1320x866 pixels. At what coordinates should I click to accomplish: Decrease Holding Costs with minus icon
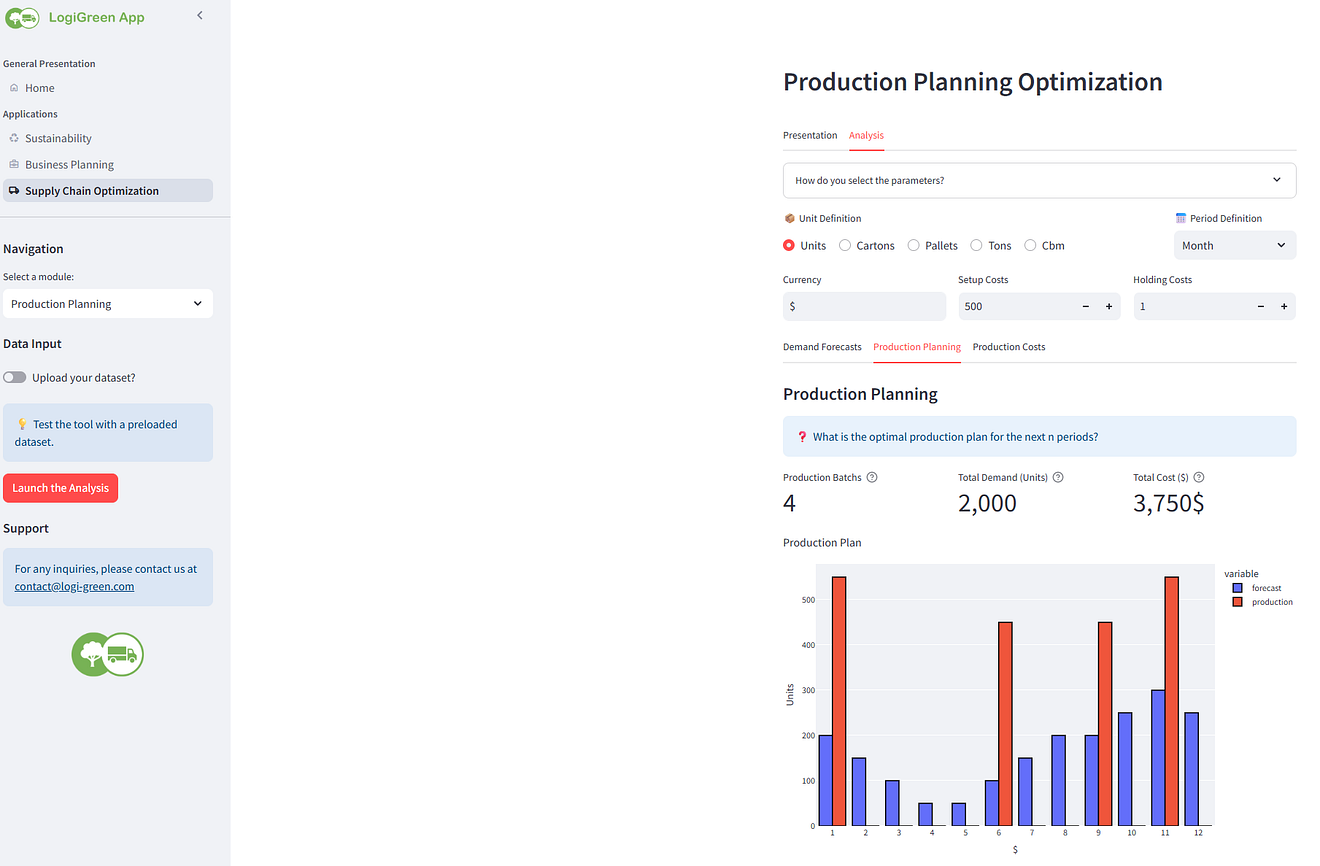(x=1261, y=306)
